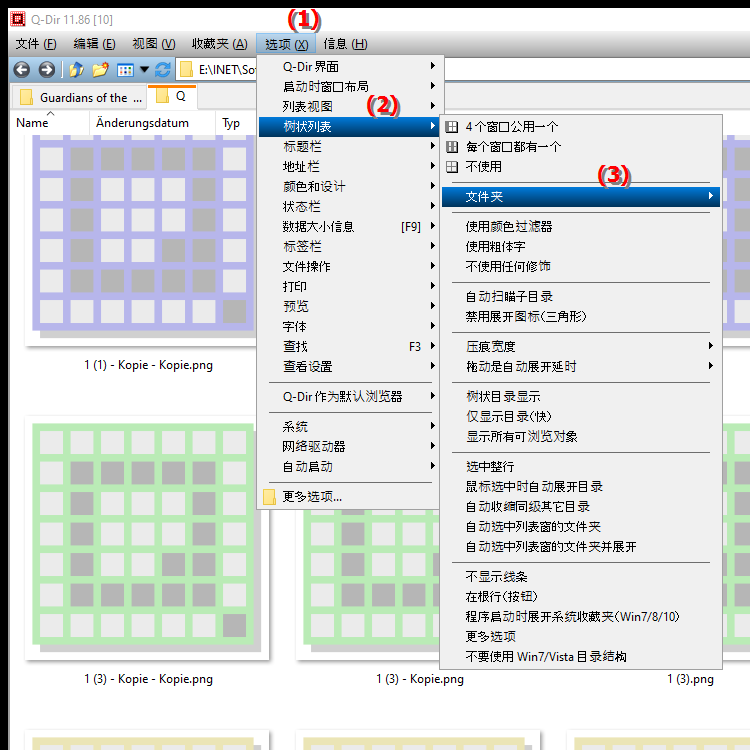Open the 网络驱动器 submenu
The height and width of the screenshot is (750, 750).
[x=349, y=446]
